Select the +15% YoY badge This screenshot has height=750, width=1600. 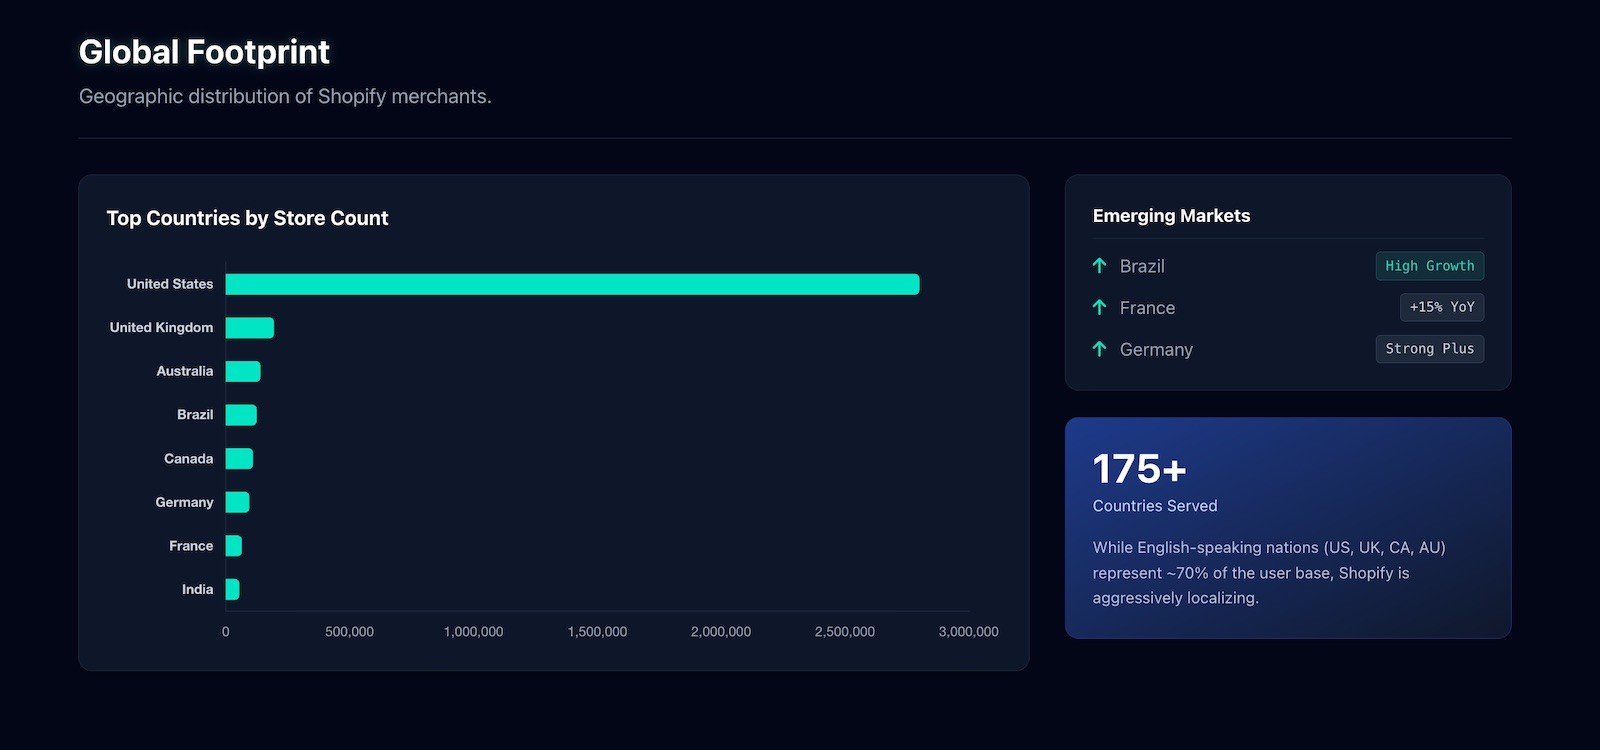(1442, 307)
